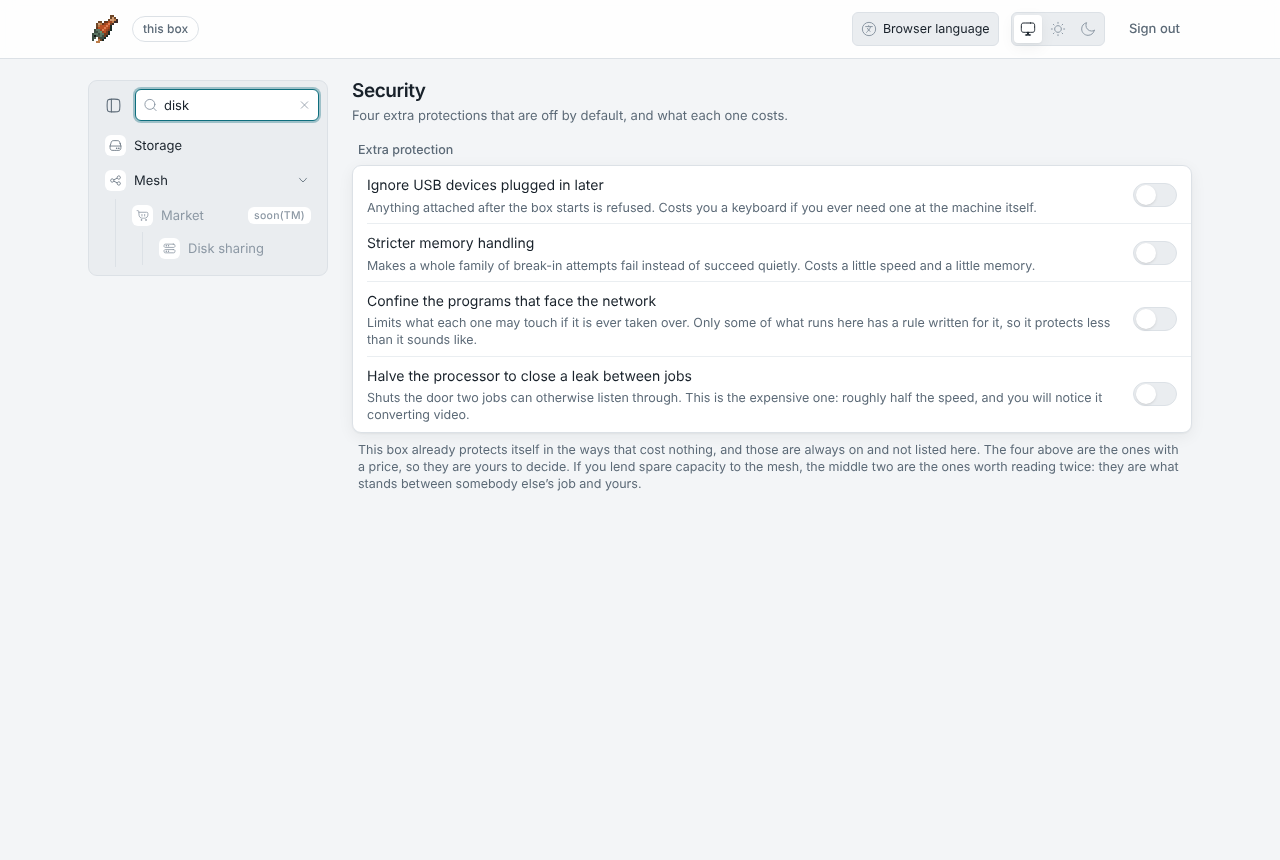Click the Mesh share-nodes icon
Screen dimensions: 1280x860
coord(116,181)
